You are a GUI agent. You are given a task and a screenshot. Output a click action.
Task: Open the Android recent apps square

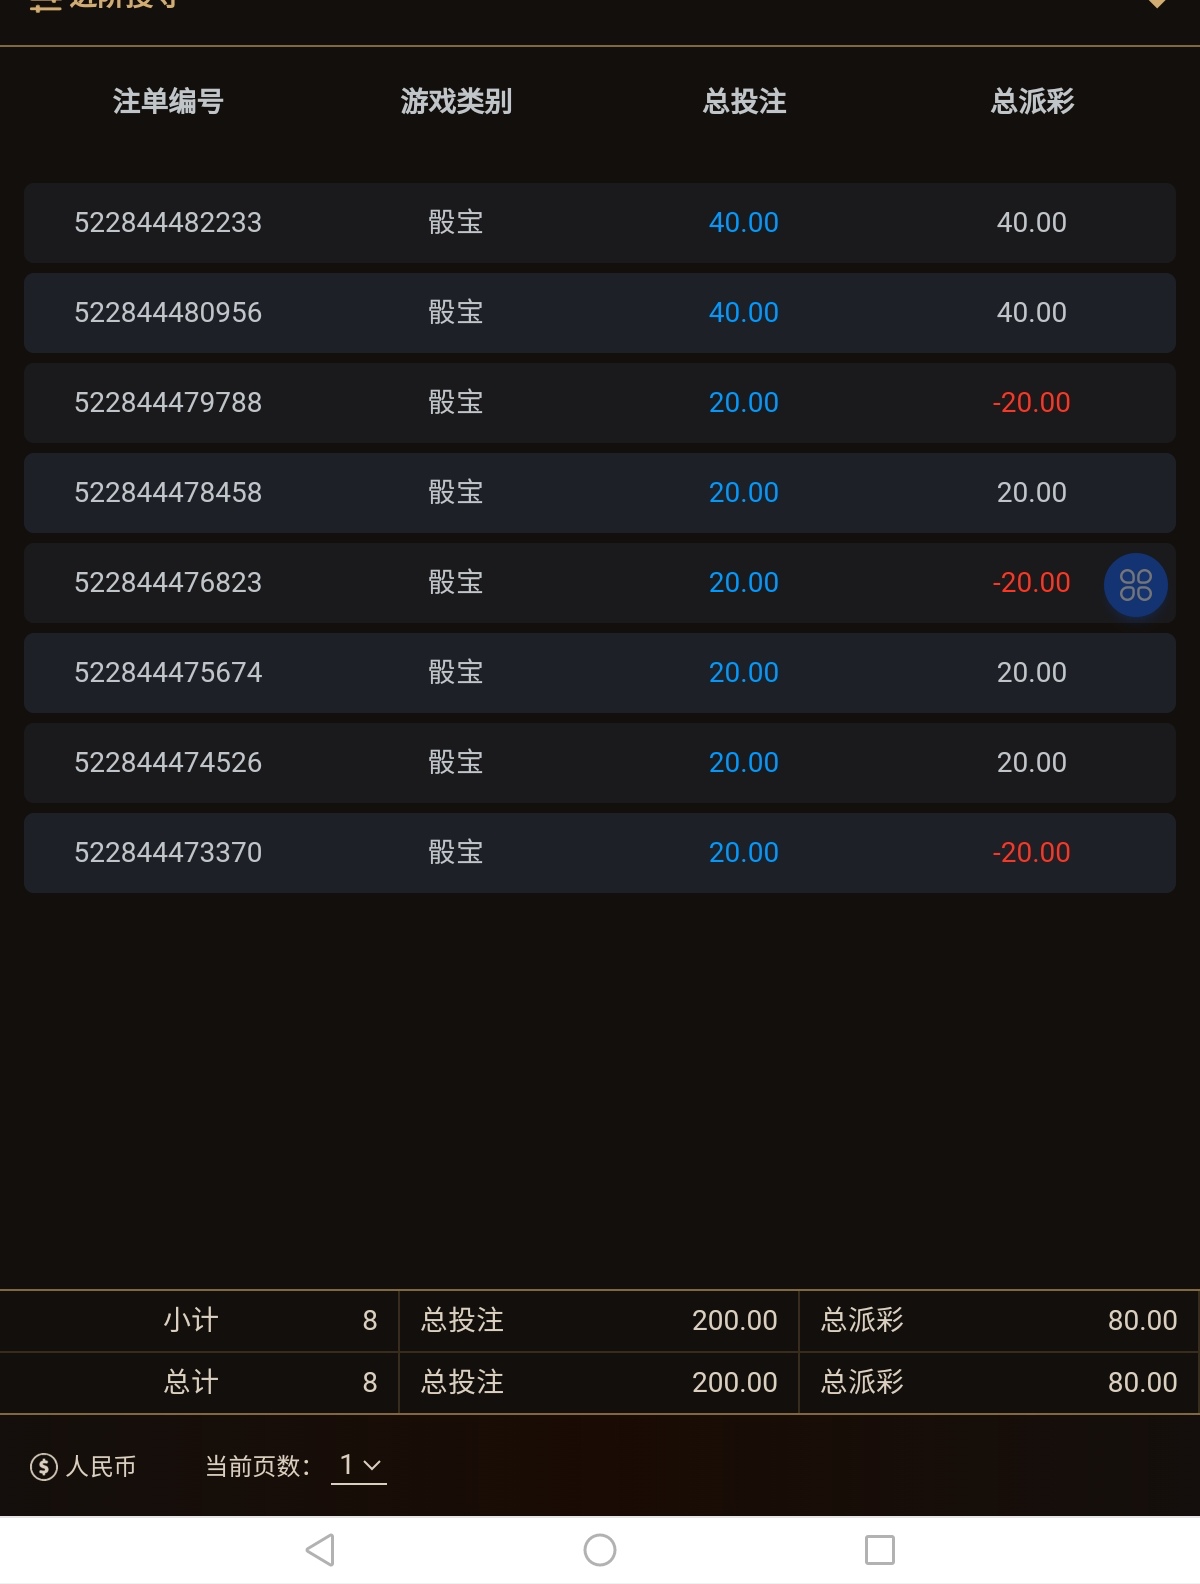click(x=879, y=1550)
